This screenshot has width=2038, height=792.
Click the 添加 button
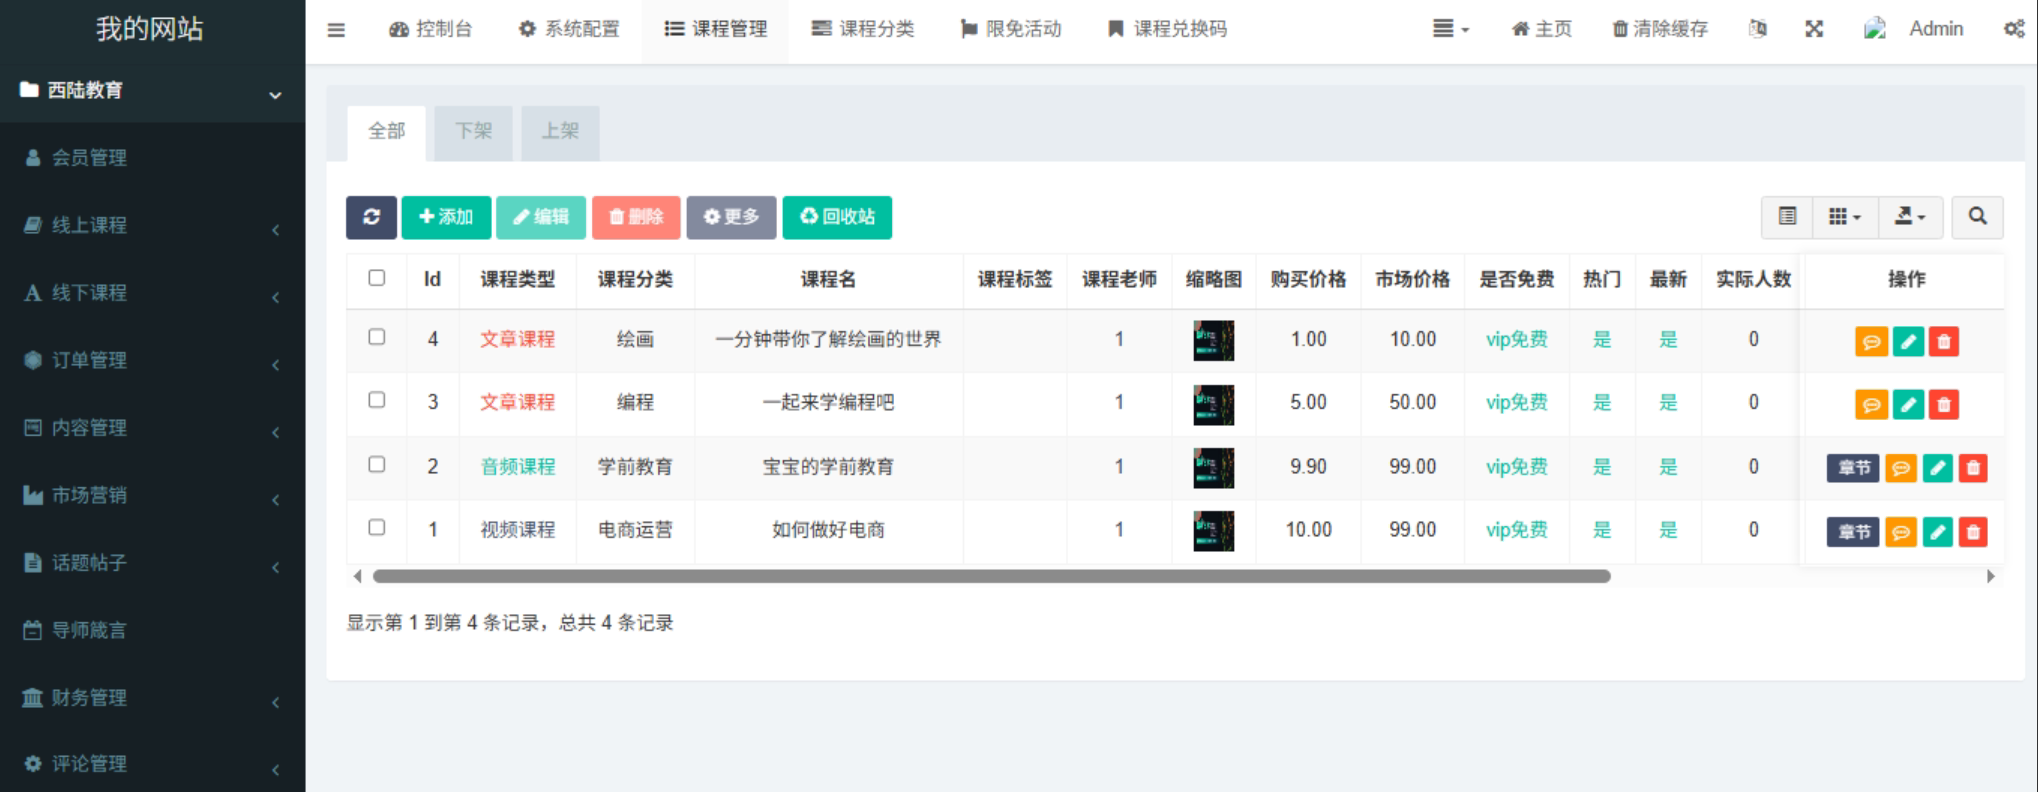coord(446,217)
